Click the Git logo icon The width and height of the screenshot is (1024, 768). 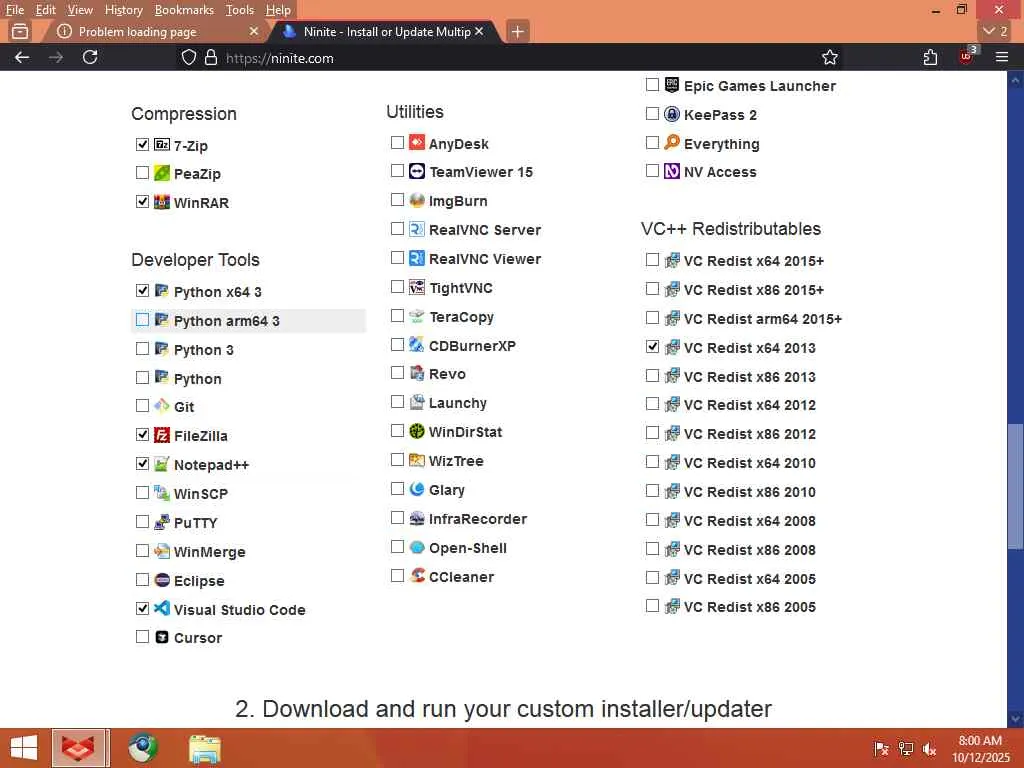(162, 406)
